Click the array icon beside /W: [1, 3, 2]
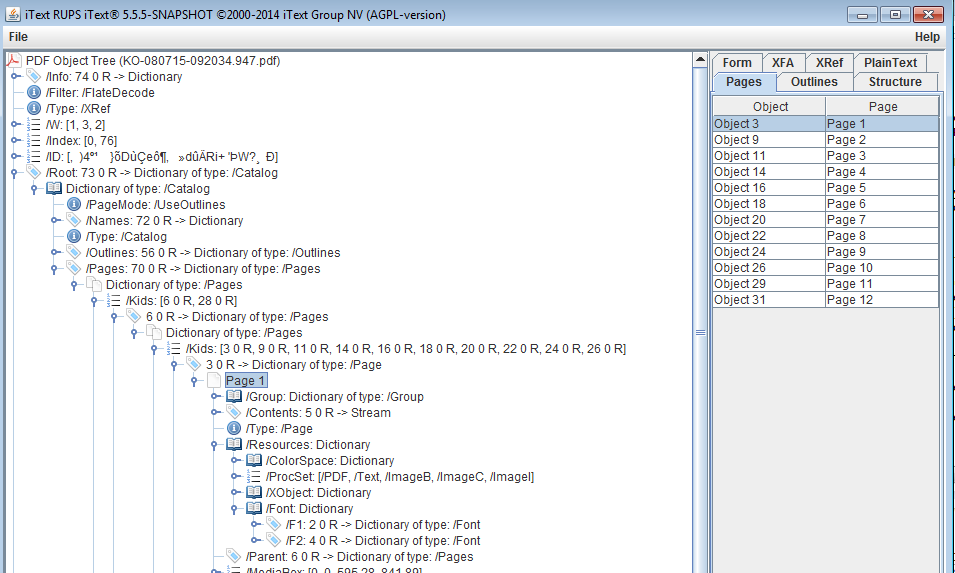This screenshot has width=955, height=573. tap(34, 125)
